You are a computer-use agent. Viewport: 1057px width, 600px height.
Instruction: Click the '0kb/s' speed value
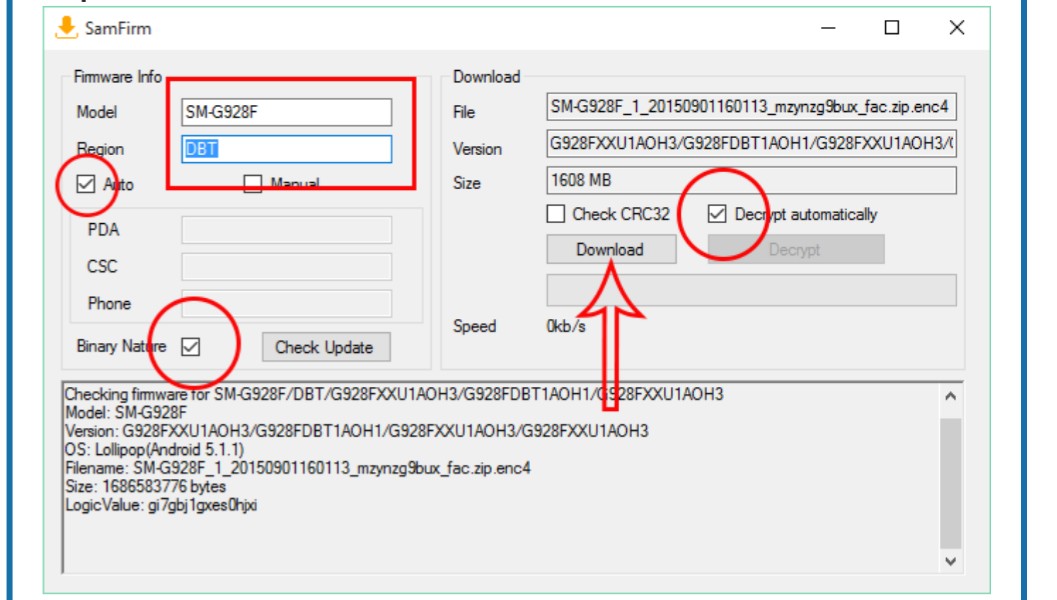[566, 327]
